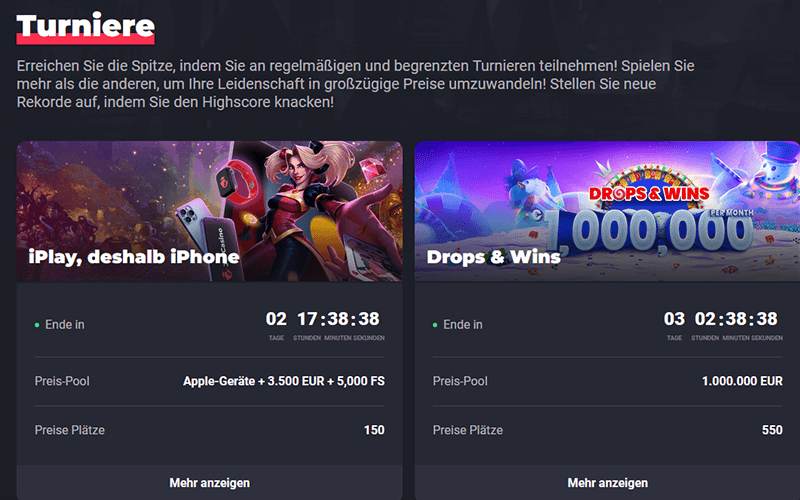800x500 pixels.
Task: Click the green status dot in iPlay card
Action: click(x=37, y=325)
